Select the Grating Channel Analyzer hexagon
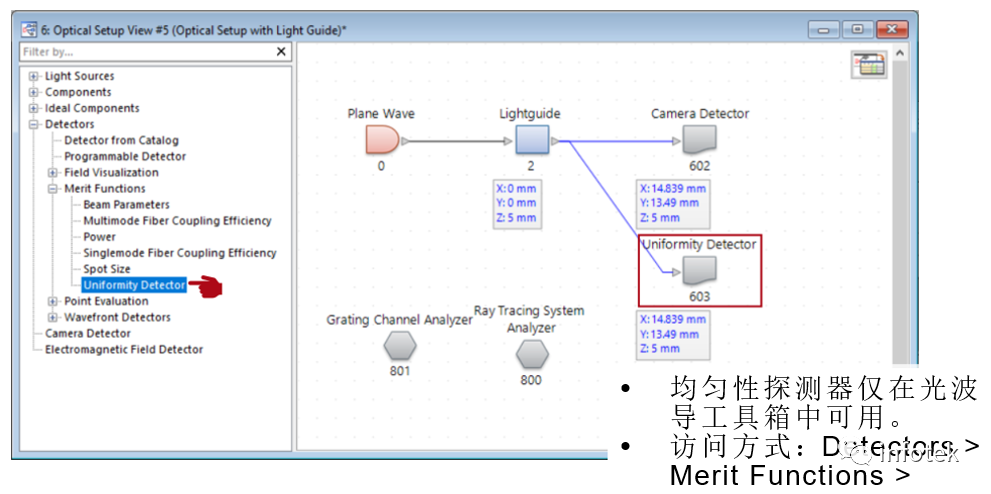991x494 pixels. (x=399, y=345)
